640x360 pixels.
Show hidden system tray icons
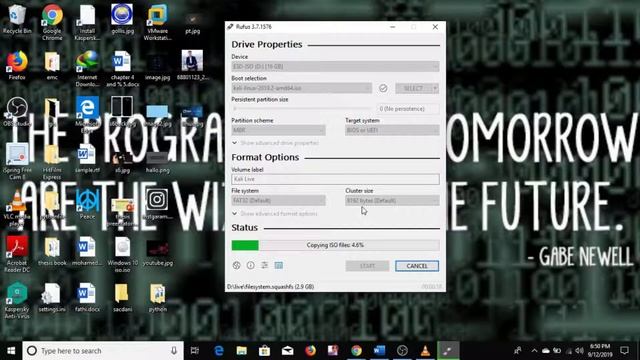[x=534, y=351]
